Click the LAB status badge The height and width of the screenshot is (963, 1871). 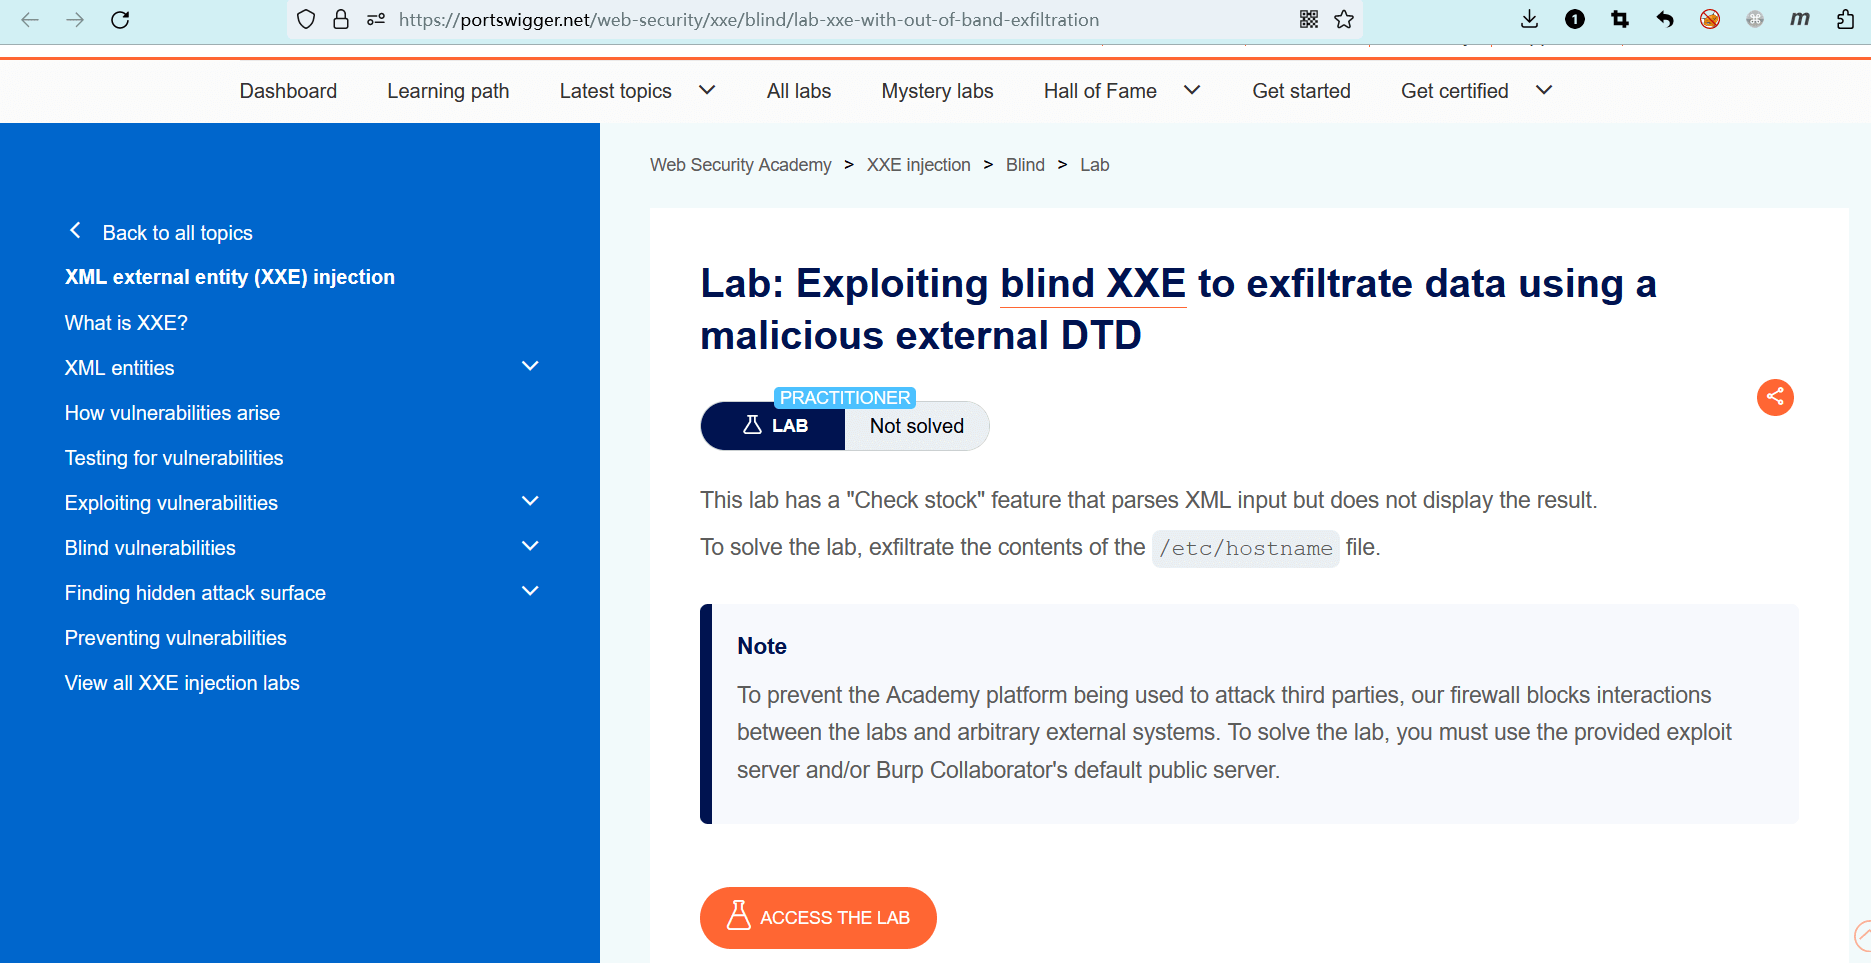pos(773,426)
